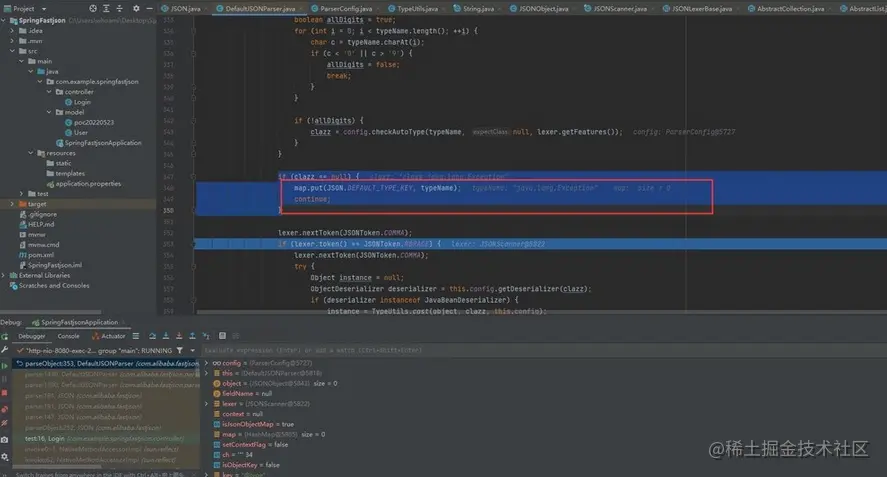887x477 pixels.
Task: Click the camera thread dump icon
Action: (x=5, y=440)
